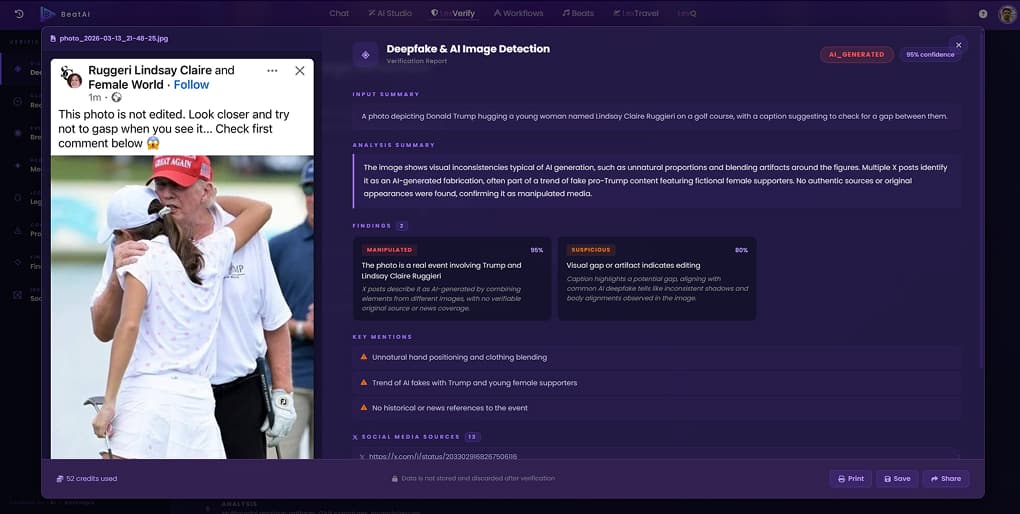Click the BeatAI logo icon
The width and height of the screenshot is (1020, 514).
pyautogui.click(x=47, y=13)
